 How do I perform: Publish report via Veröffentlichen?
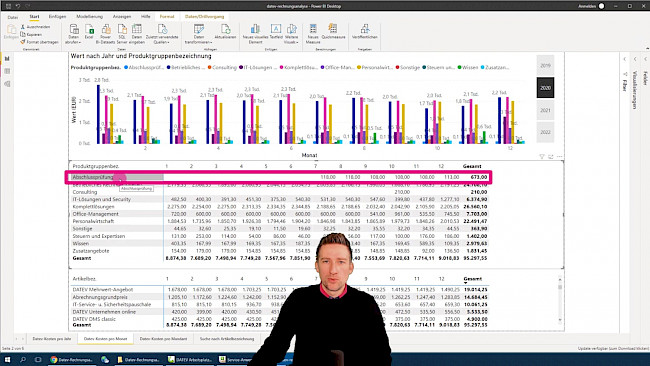tap(365, 32)
